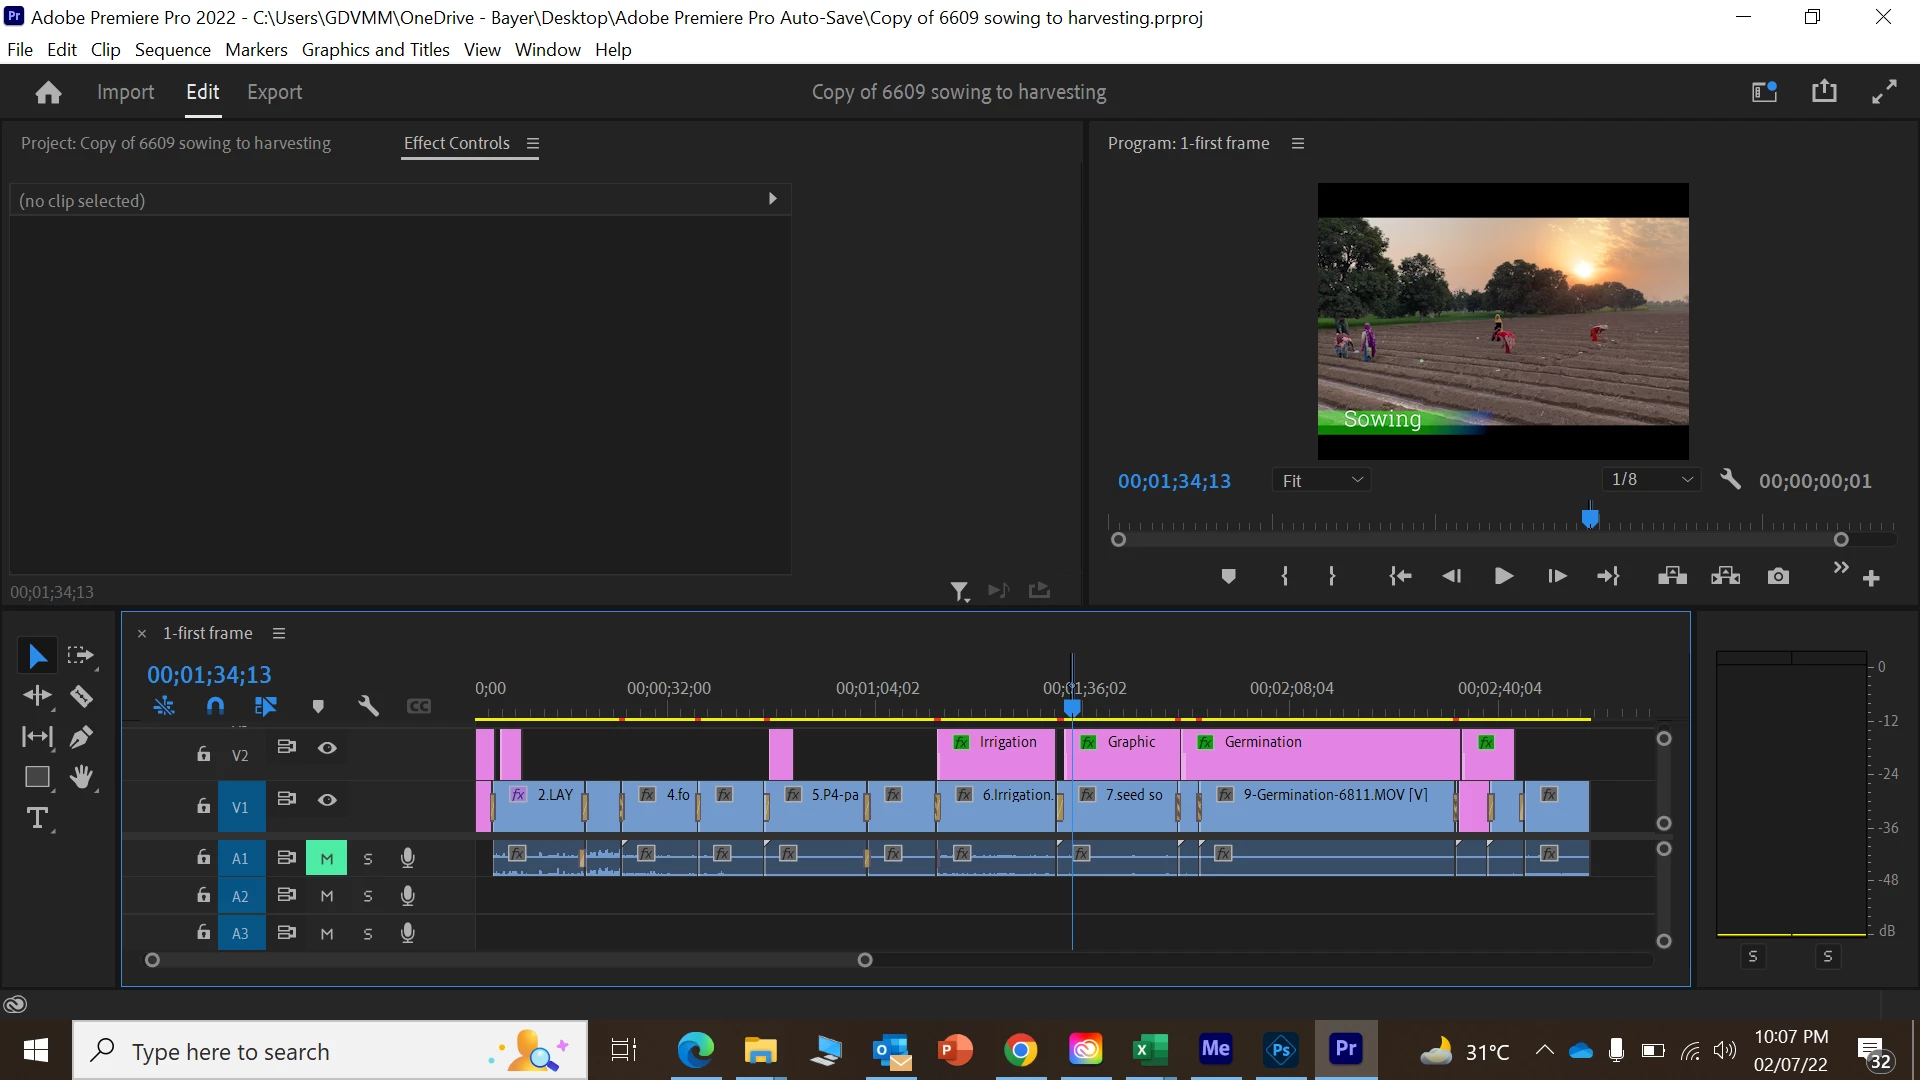Add marker in Program monitor
Image resolution: width=1920 pixels, height=1080 pixels.
click(1229, 576)
